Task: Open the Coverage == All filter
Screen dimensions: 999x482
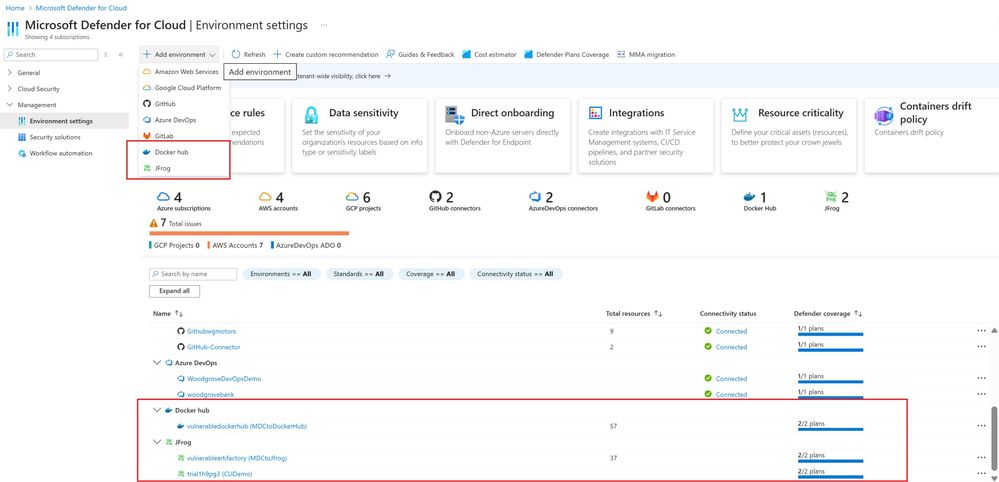Action: point(431,274)
